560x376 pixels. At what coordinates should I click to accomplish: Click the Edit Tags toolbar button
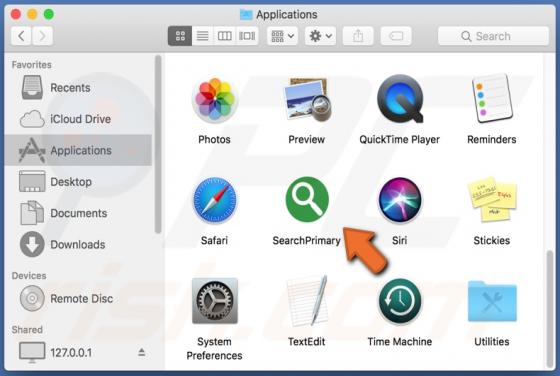396,36
